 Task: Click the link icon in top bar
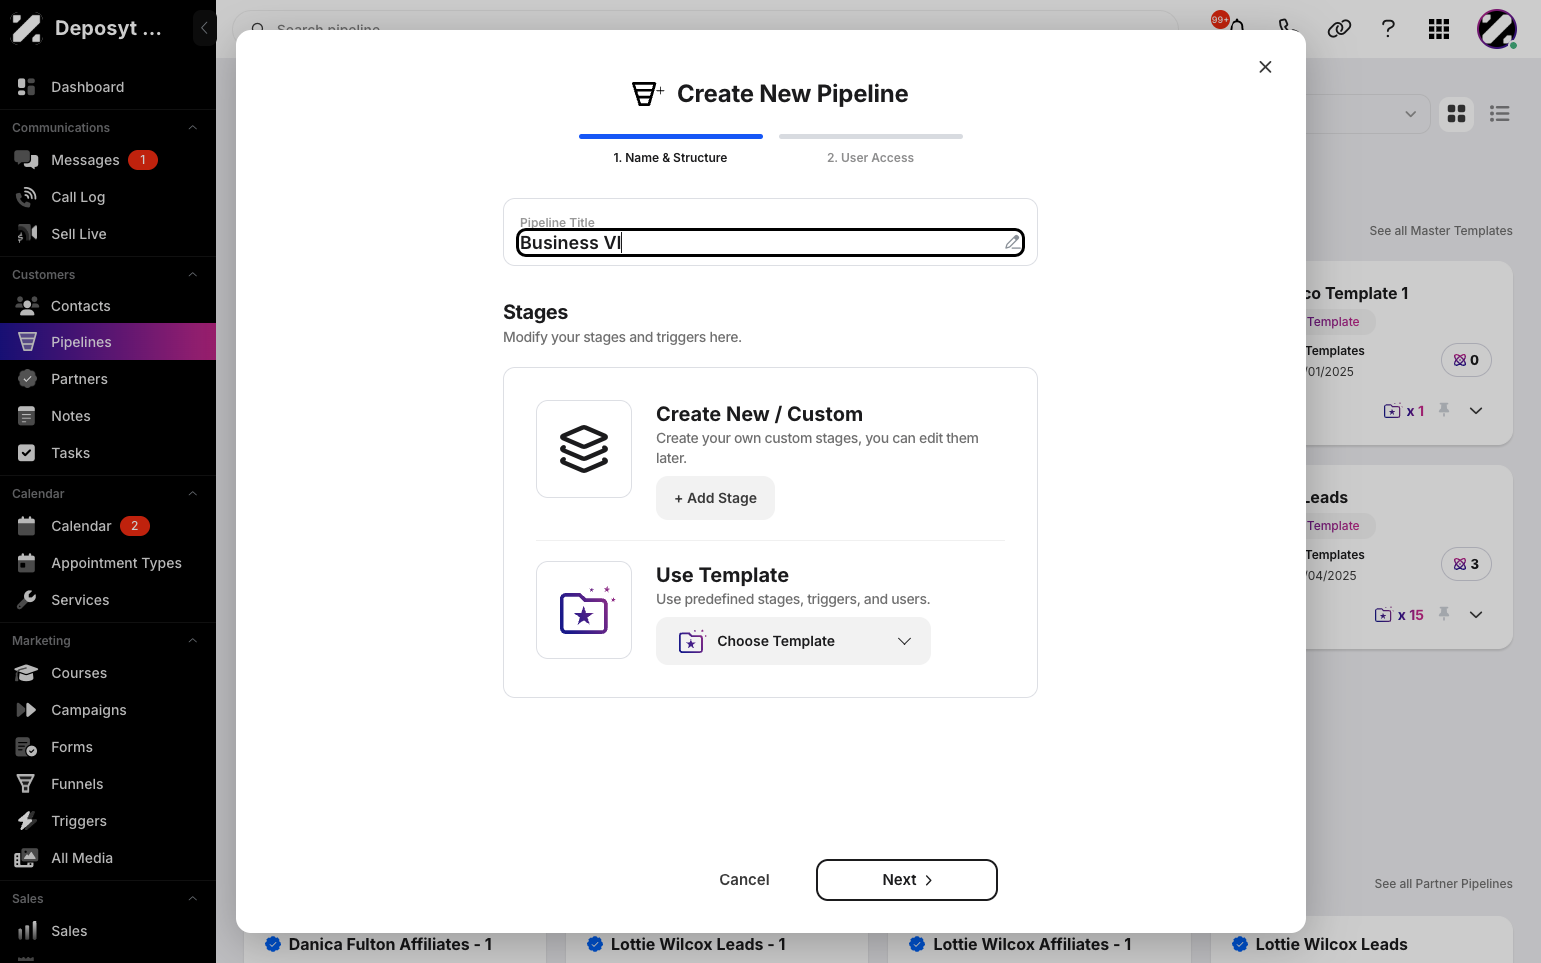coord(1339,29)
